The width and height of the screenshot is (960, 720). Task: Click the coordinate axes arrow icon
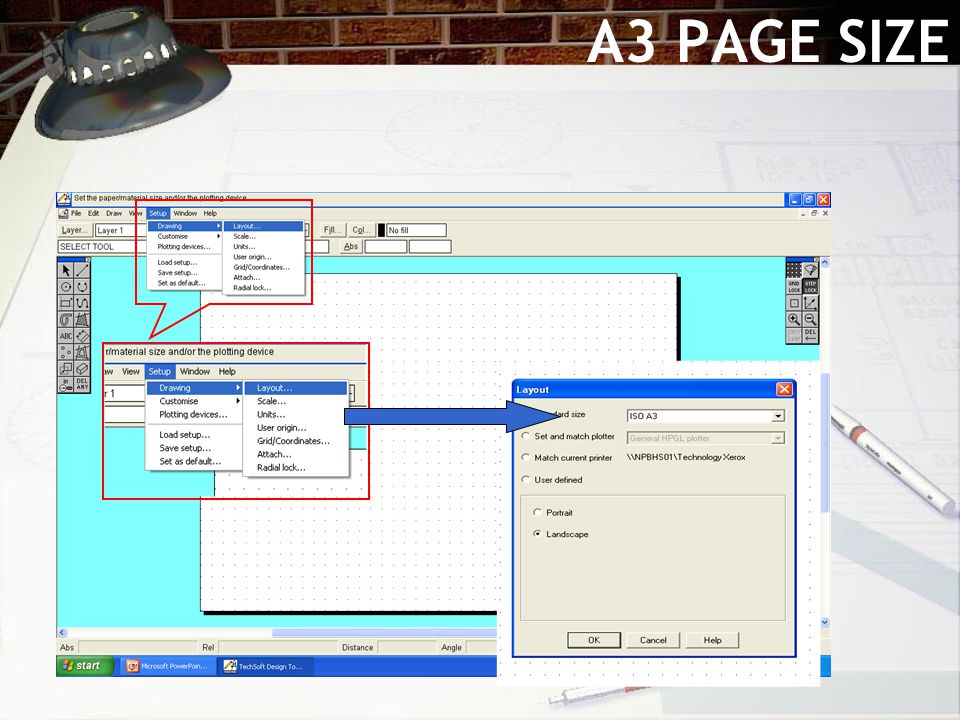point(811,302)
